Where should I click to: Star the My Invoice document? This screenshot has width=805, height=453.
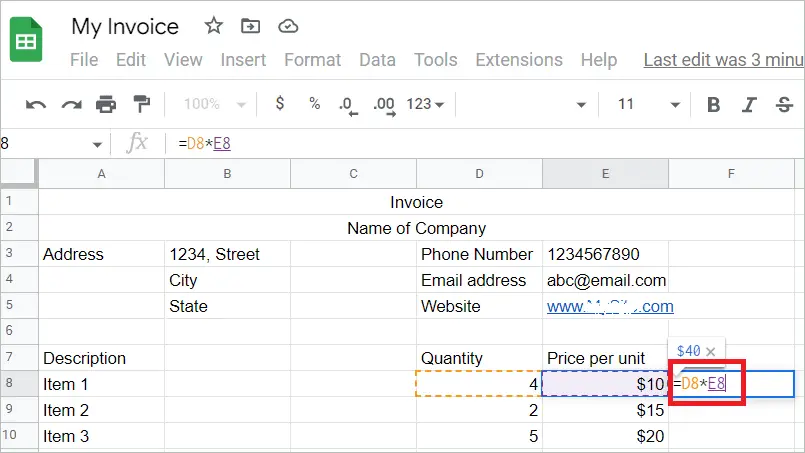pyautogui.click(x=214, y=26)
